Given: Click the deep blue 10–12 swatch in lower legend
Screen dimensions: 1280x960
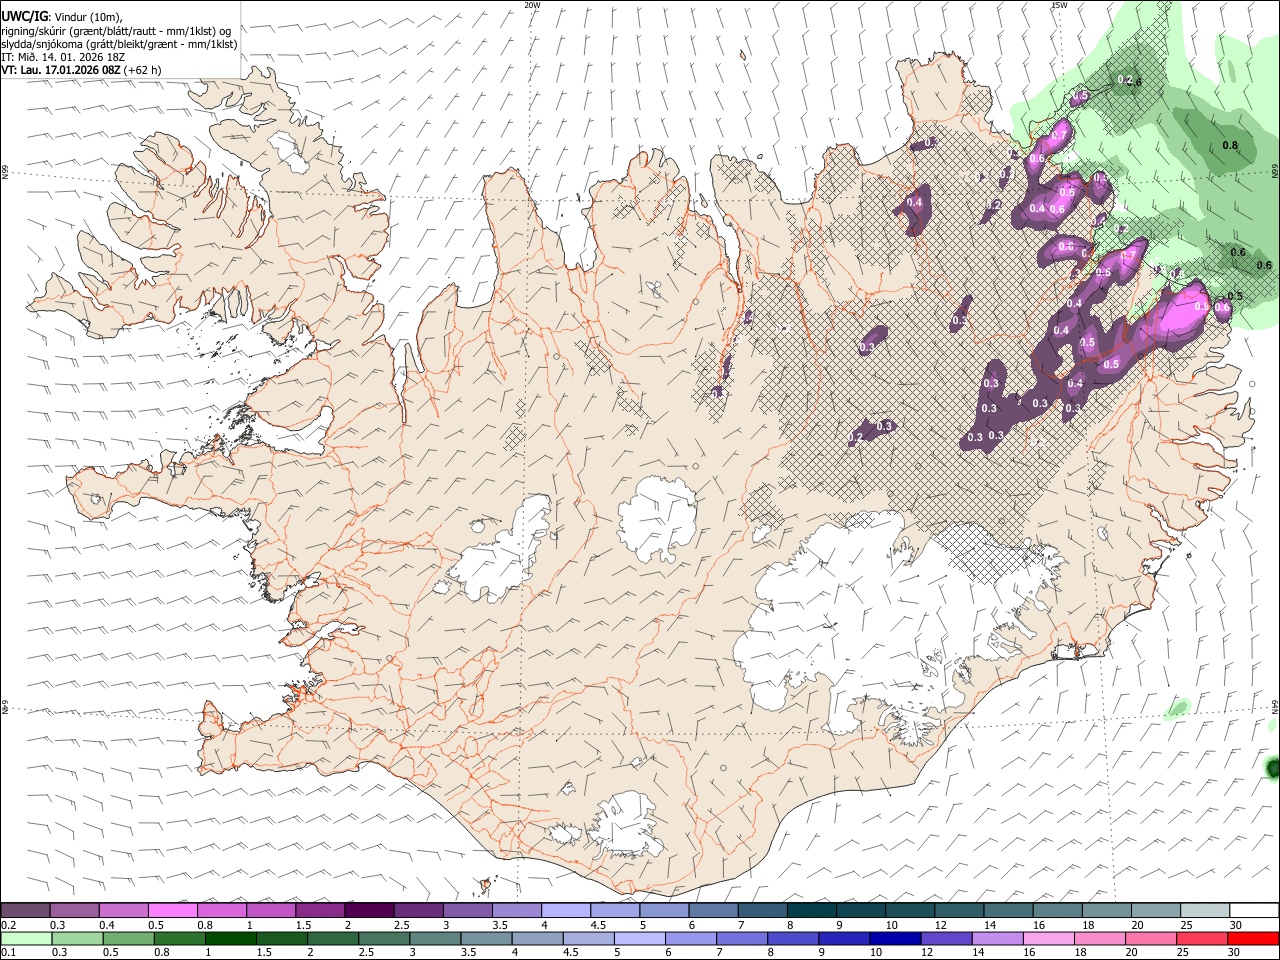Looking at the screenshot, I should point(893,938).
